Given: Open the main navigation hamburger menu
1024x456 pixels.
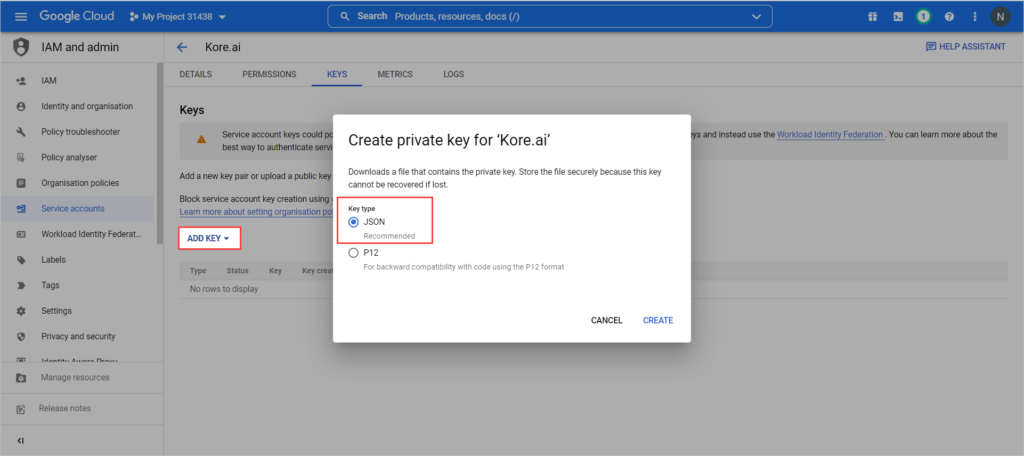Looking at the screenshot, I should pos(20,17).
